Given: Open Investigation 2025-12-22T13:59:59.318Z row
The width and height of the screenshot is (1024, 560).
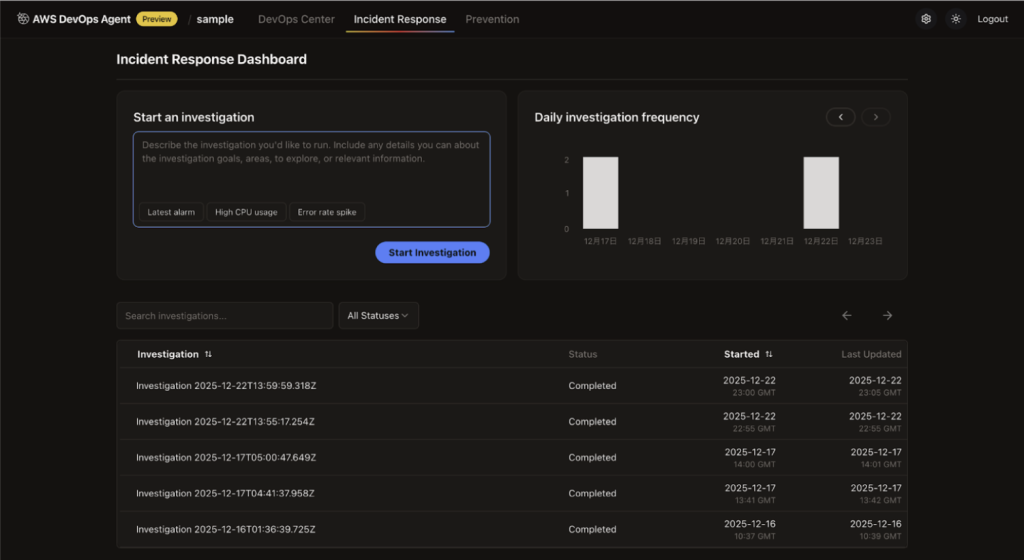Looking at the screenshot, I should point(226,386).
